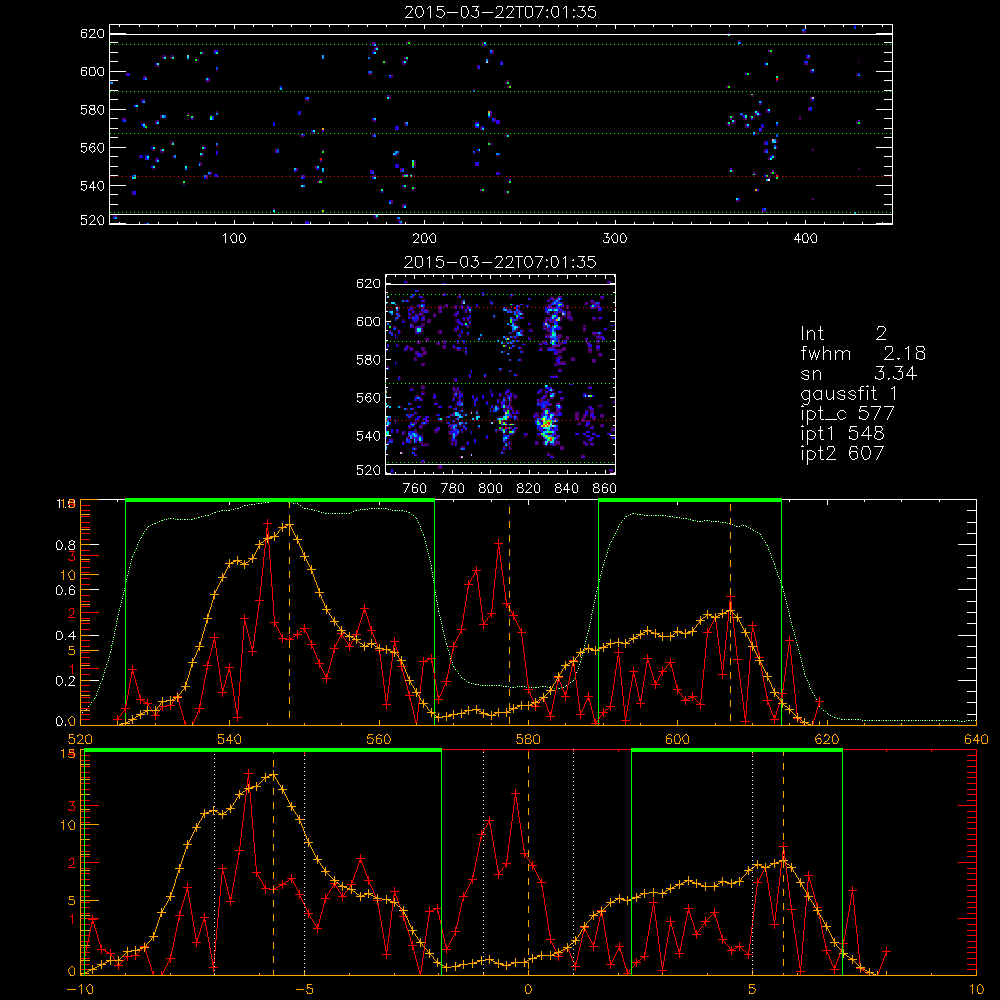The width and height of the screenshot is (1000, 1000).
Task: Click the 'ipt_c 577' readout
Action: tap(848, 414)
